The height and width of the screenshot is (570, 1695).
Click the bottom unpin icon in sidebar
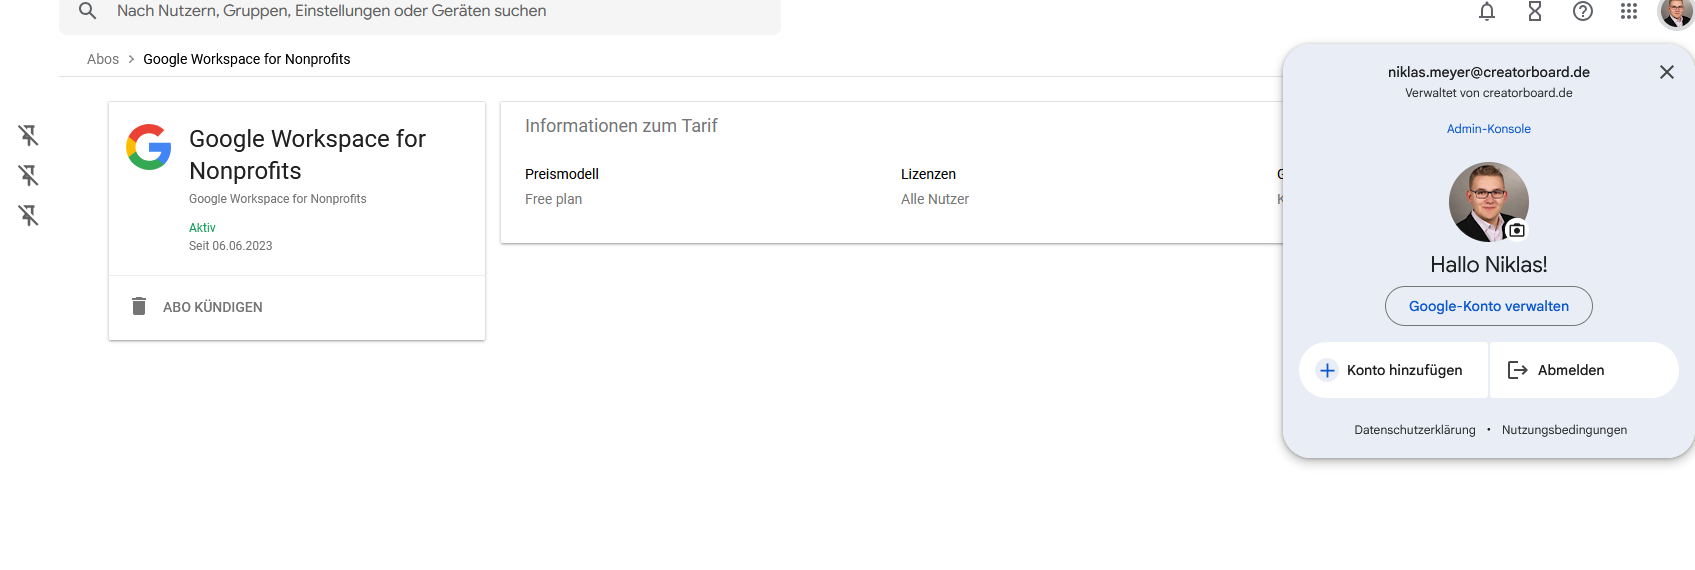[x=29, y=215]
